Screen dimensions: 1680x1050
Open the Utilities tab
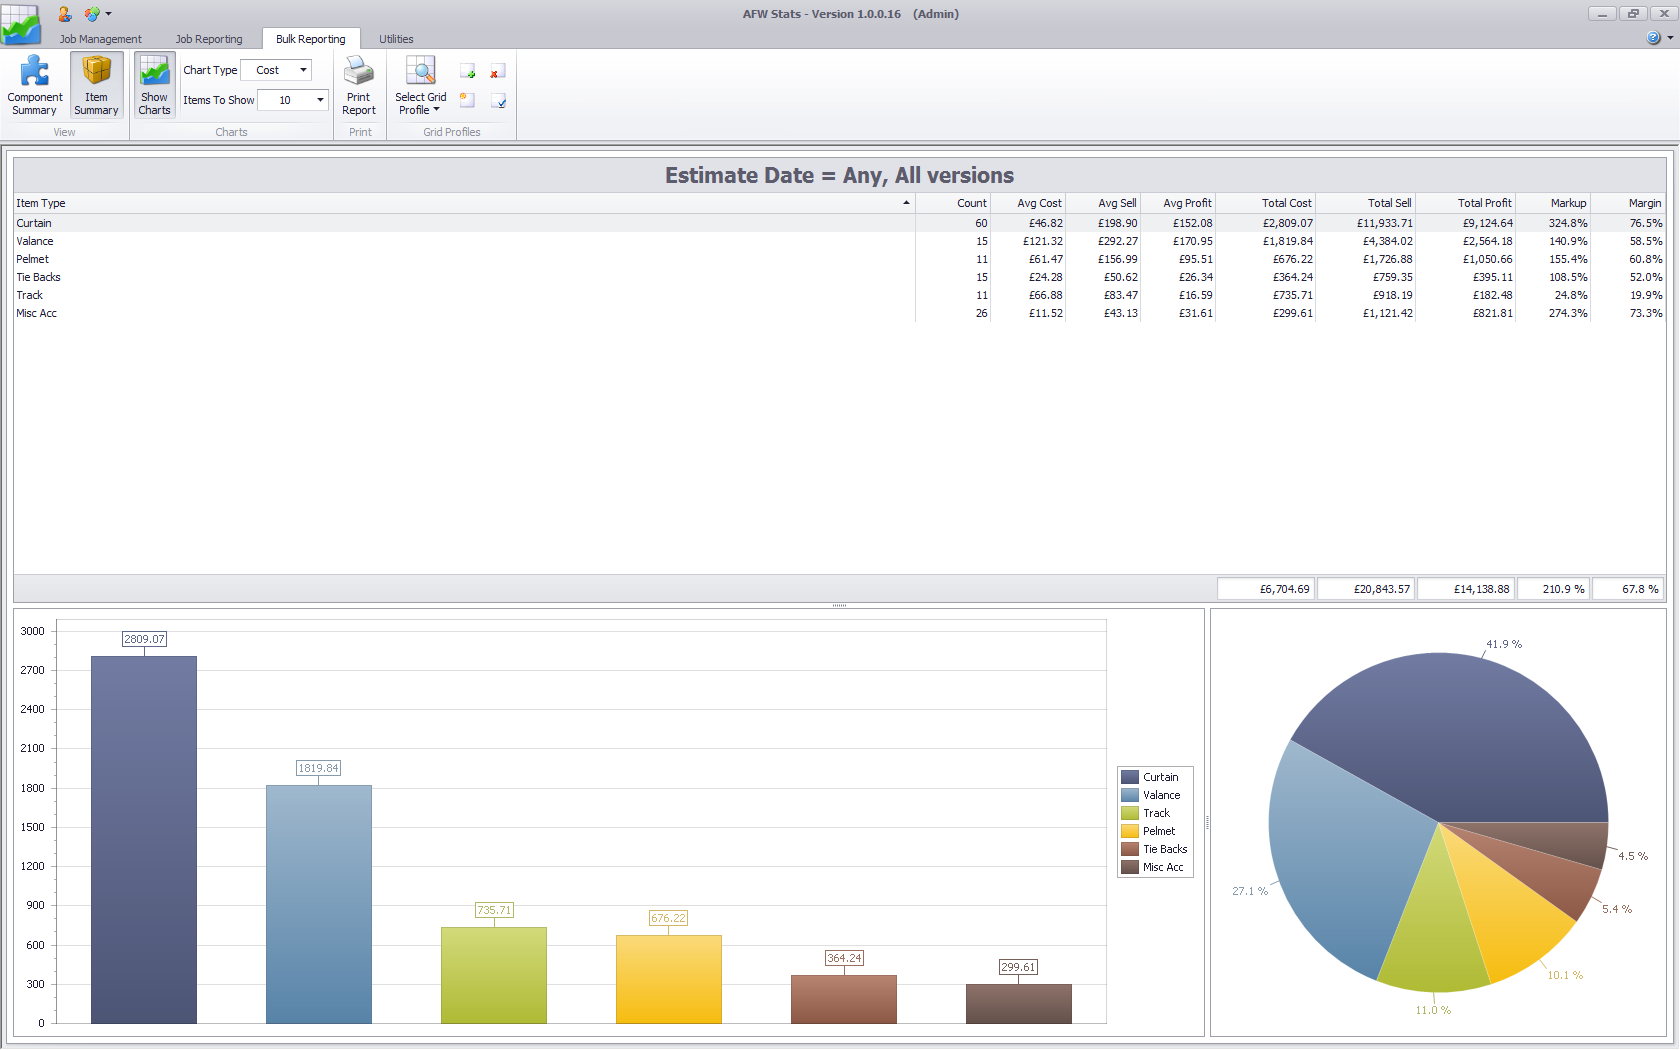pyautogui.click(x=396, y=39)
